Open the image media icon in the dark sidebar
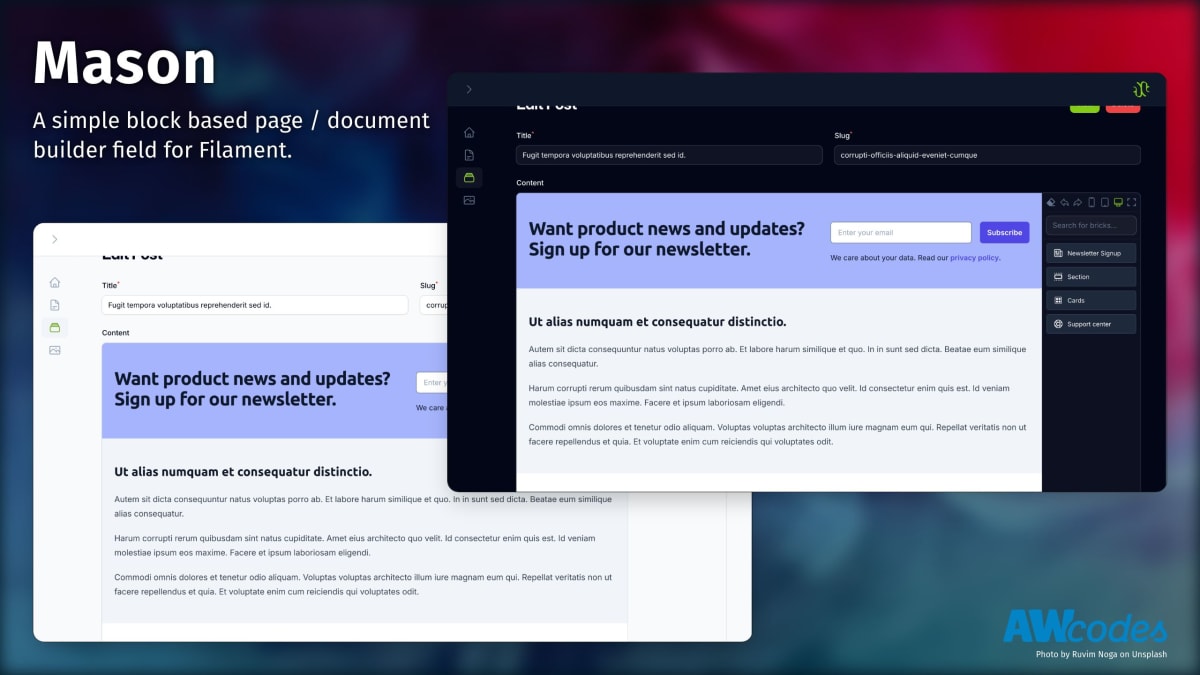Viewport: 1200px width, 675px height. pyautogui.click(x=469, y=200)
